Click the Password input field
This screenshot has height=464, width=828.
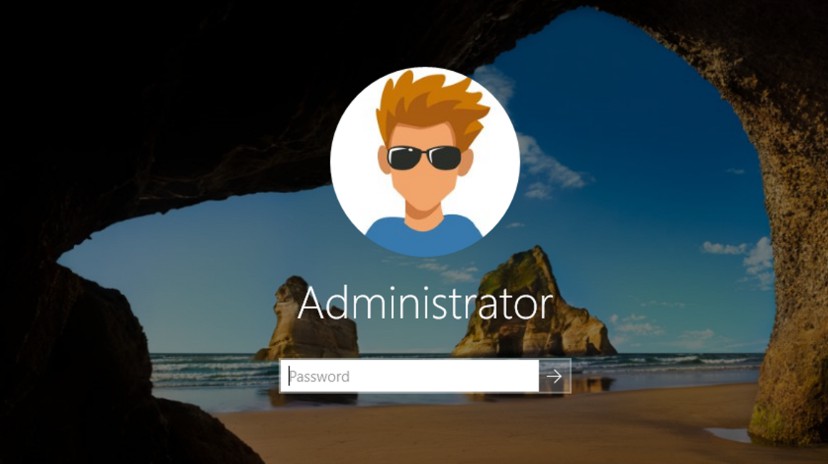pyautogui.click(x=409, y=376)
